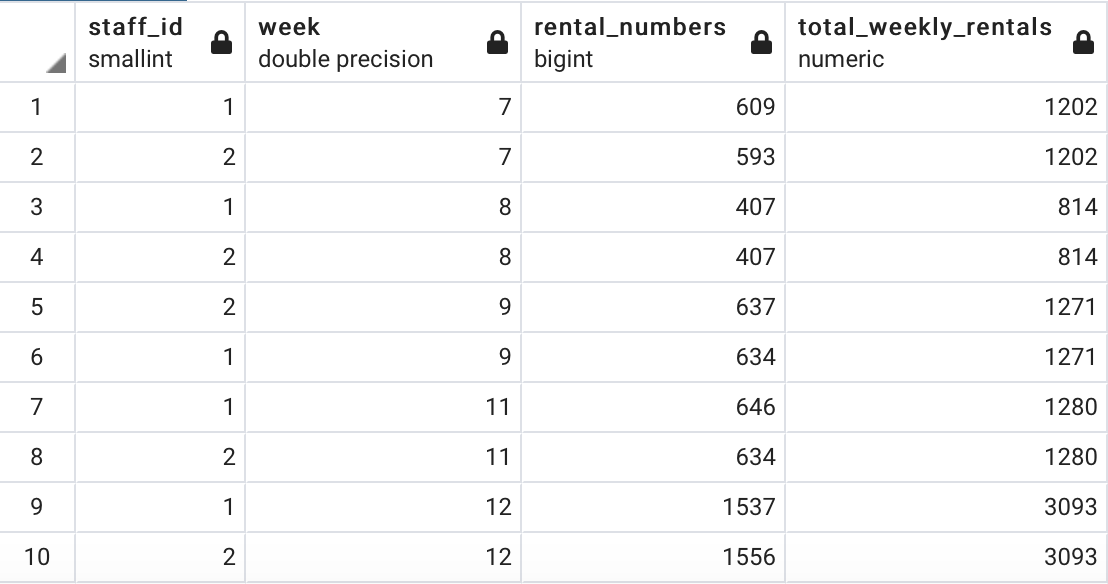Select row number 5

click(x=37, y=307)
